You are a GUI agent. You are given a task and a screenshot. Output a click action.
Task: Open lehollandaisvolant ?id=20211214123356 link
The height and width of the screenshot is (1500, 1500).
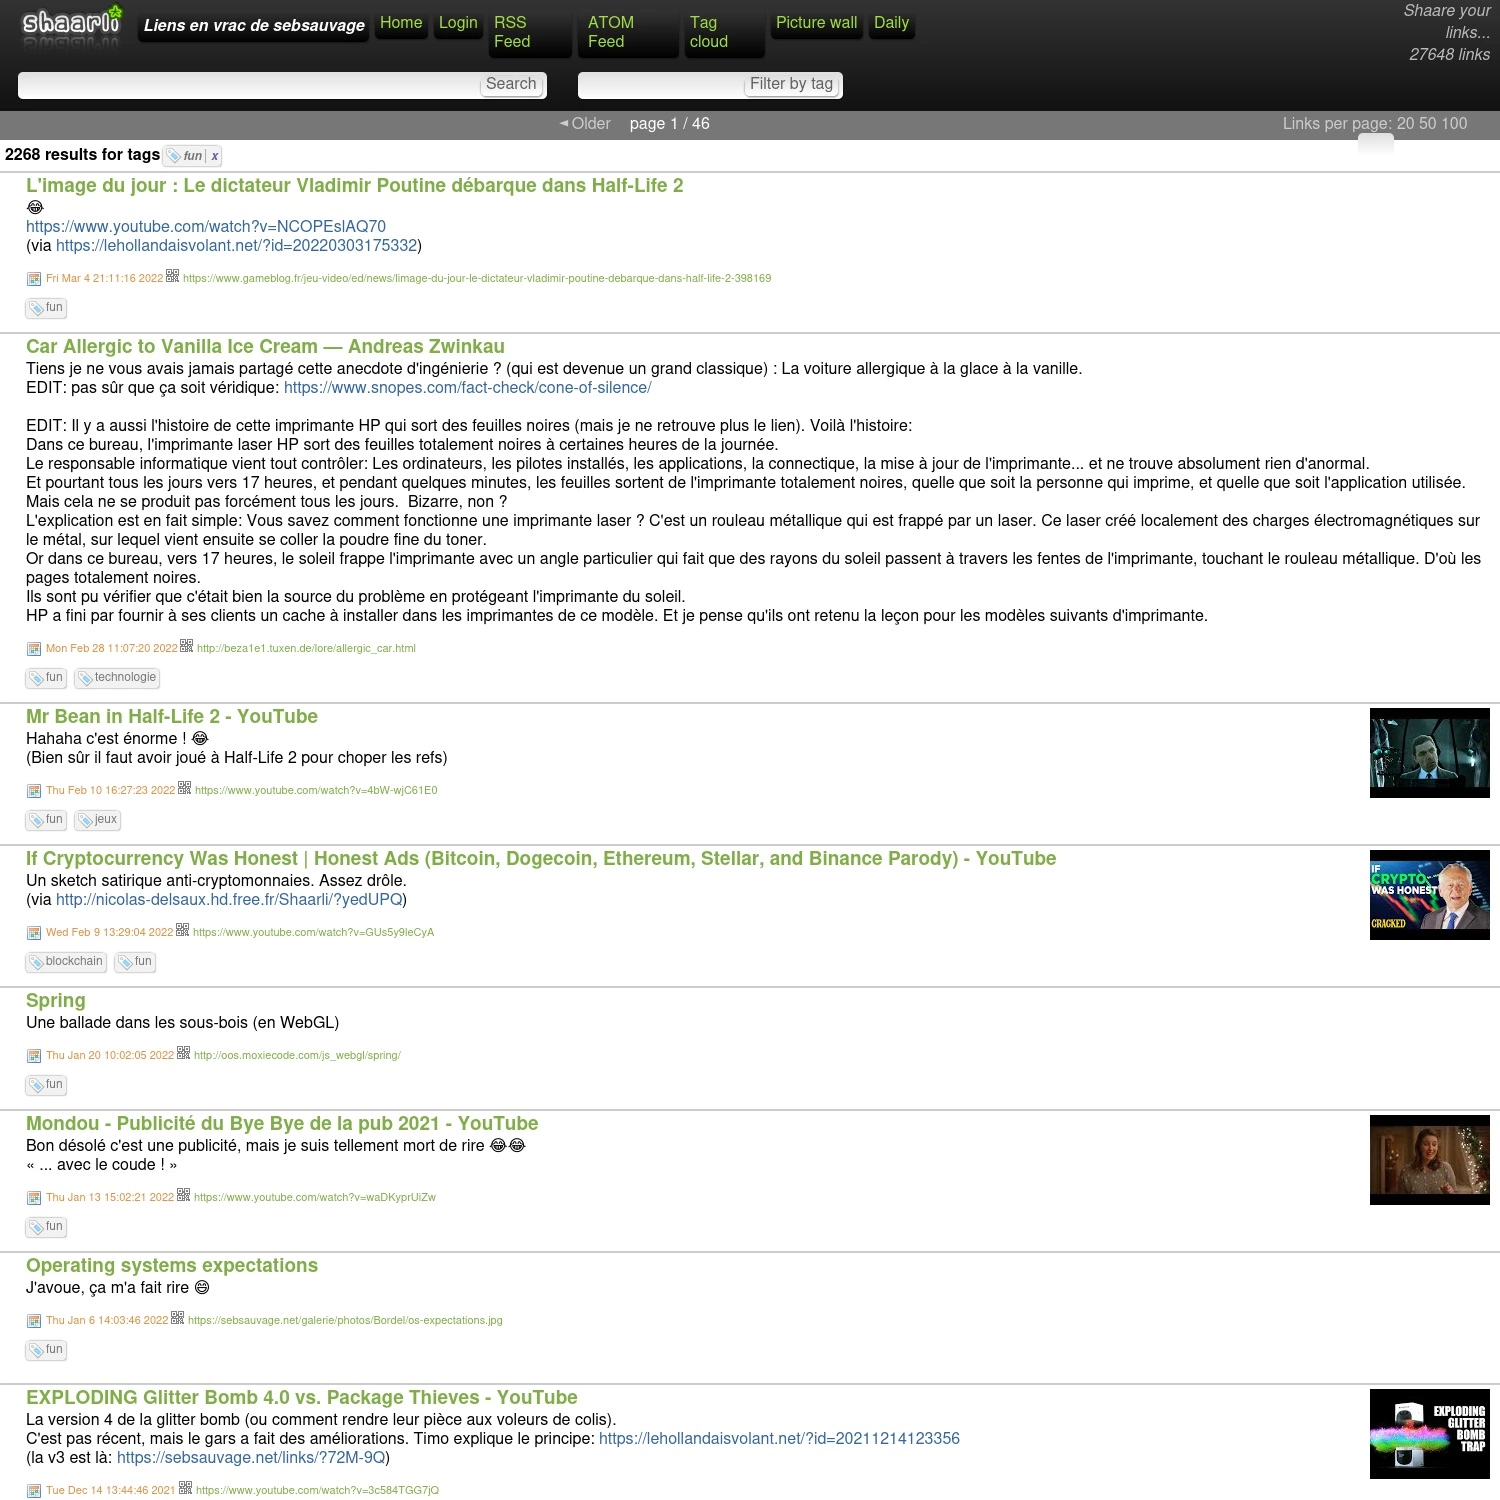[779, 1439]
